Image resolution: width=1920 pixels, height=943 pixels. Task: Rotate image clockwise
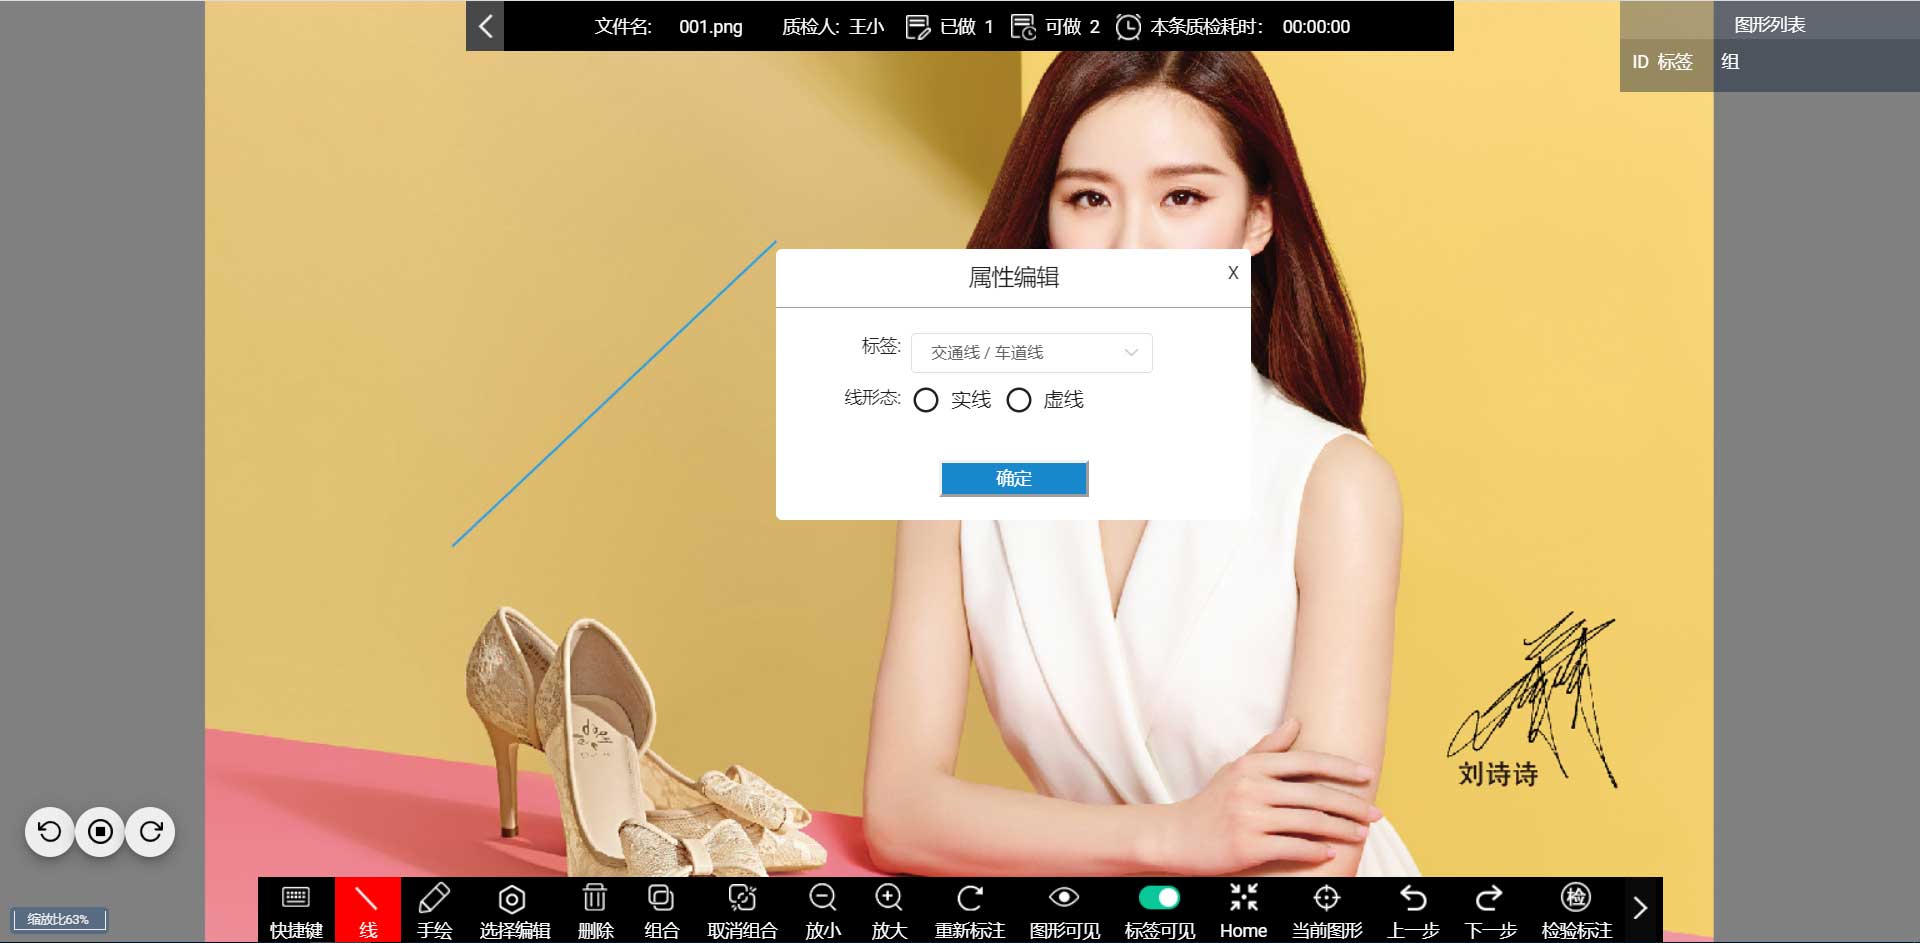(x=151, y=832)
